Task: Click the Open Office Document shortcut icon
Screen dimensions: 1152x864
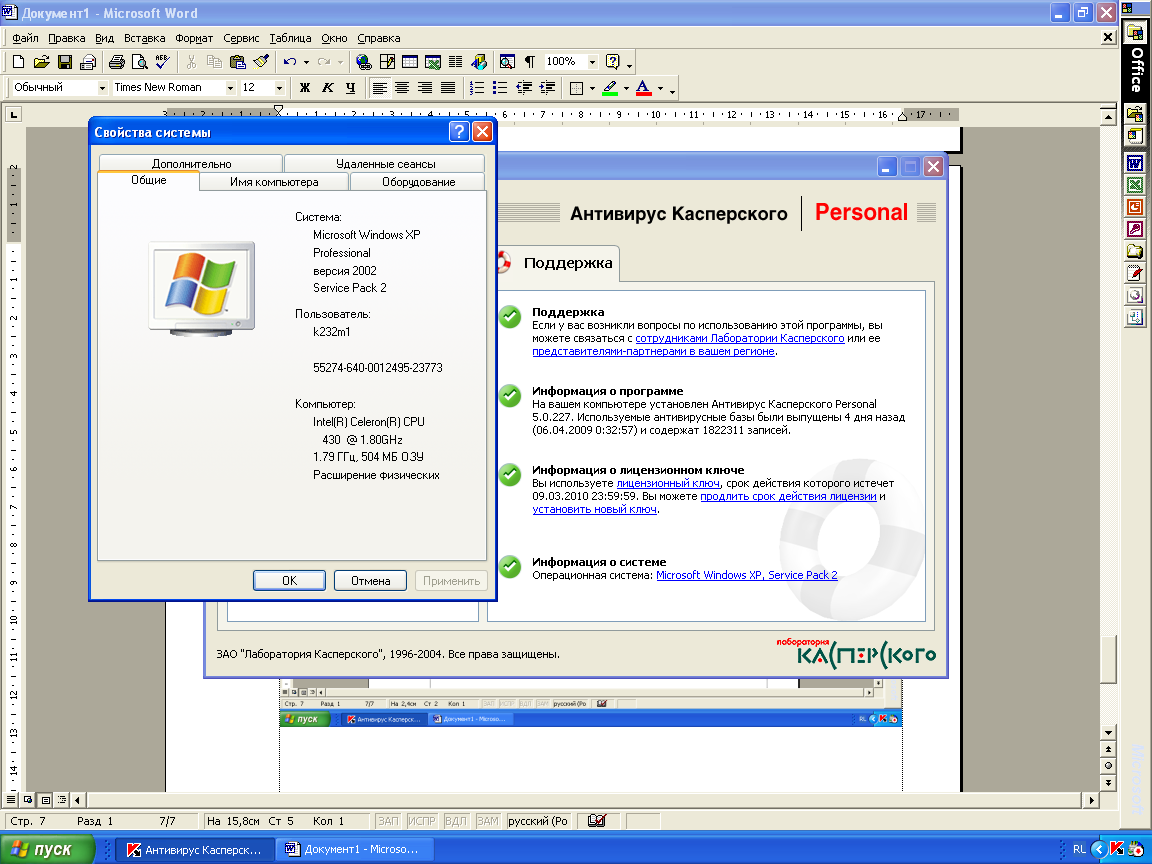Action: click(1135, 114)
